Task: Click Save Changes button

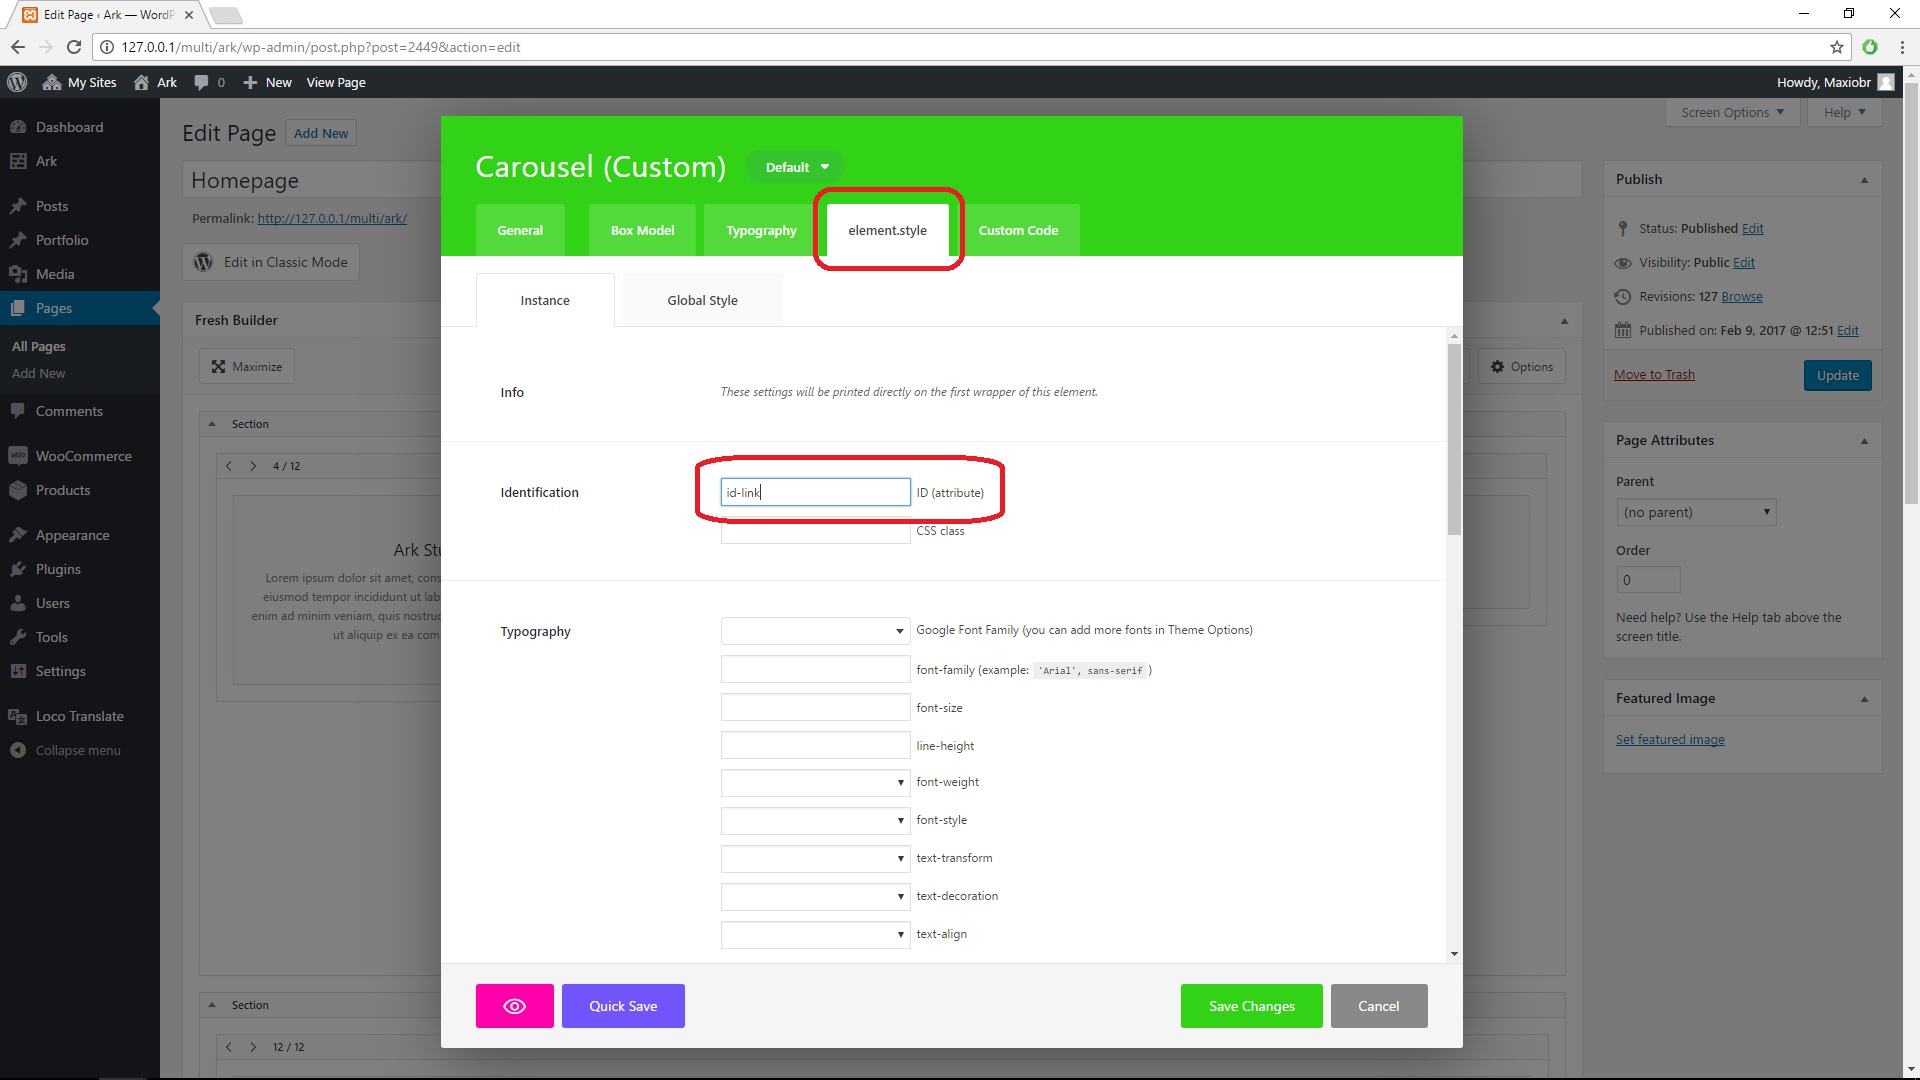Action: pyautogui.click(x=1251, y=1006)
